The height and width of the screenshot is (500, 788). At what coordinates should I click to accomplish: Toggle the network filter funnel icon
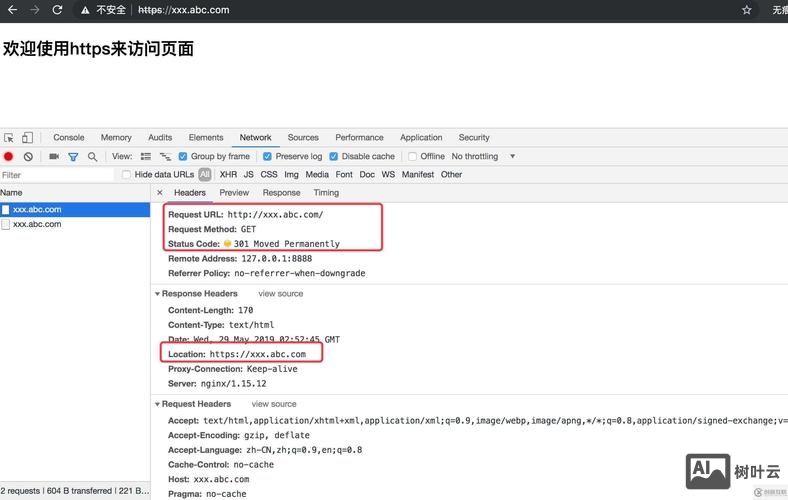(73, 157)
